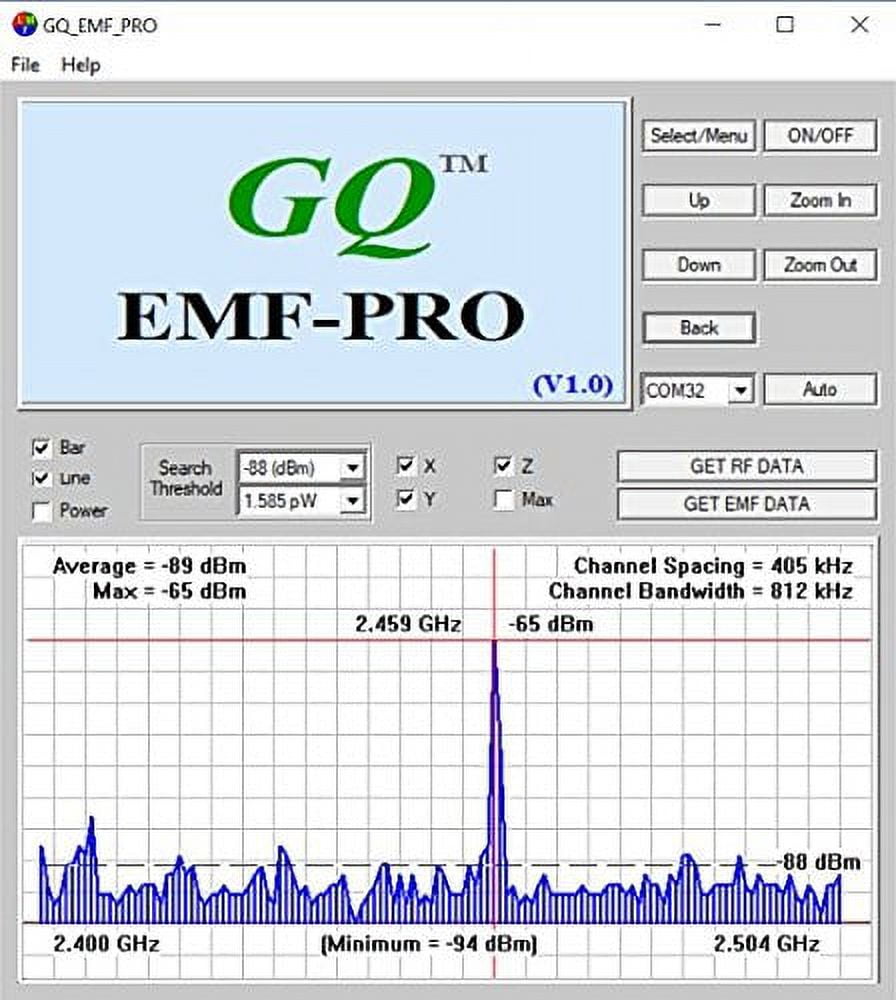This screenshot has width=896, height=1000.
Task: Click the '(Minimum = -94 dBm)' label
Action: pos(429,944)
